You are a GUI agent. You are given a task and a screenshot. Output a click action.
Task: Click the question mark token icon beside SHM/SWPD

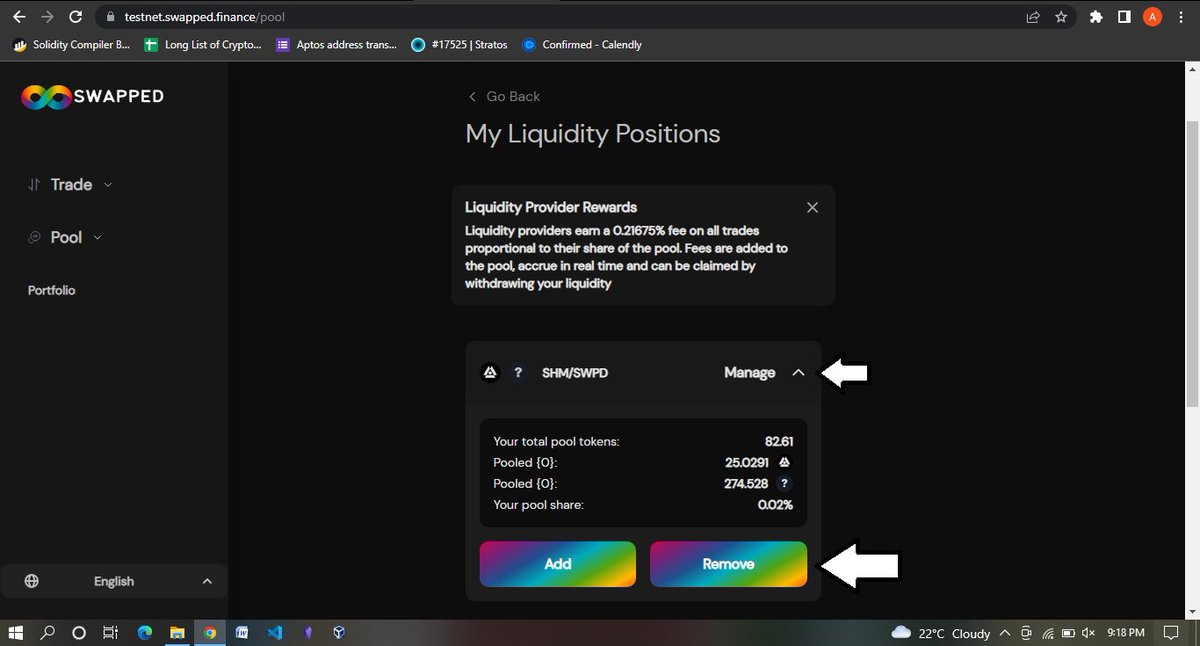[x=518, y=372]
